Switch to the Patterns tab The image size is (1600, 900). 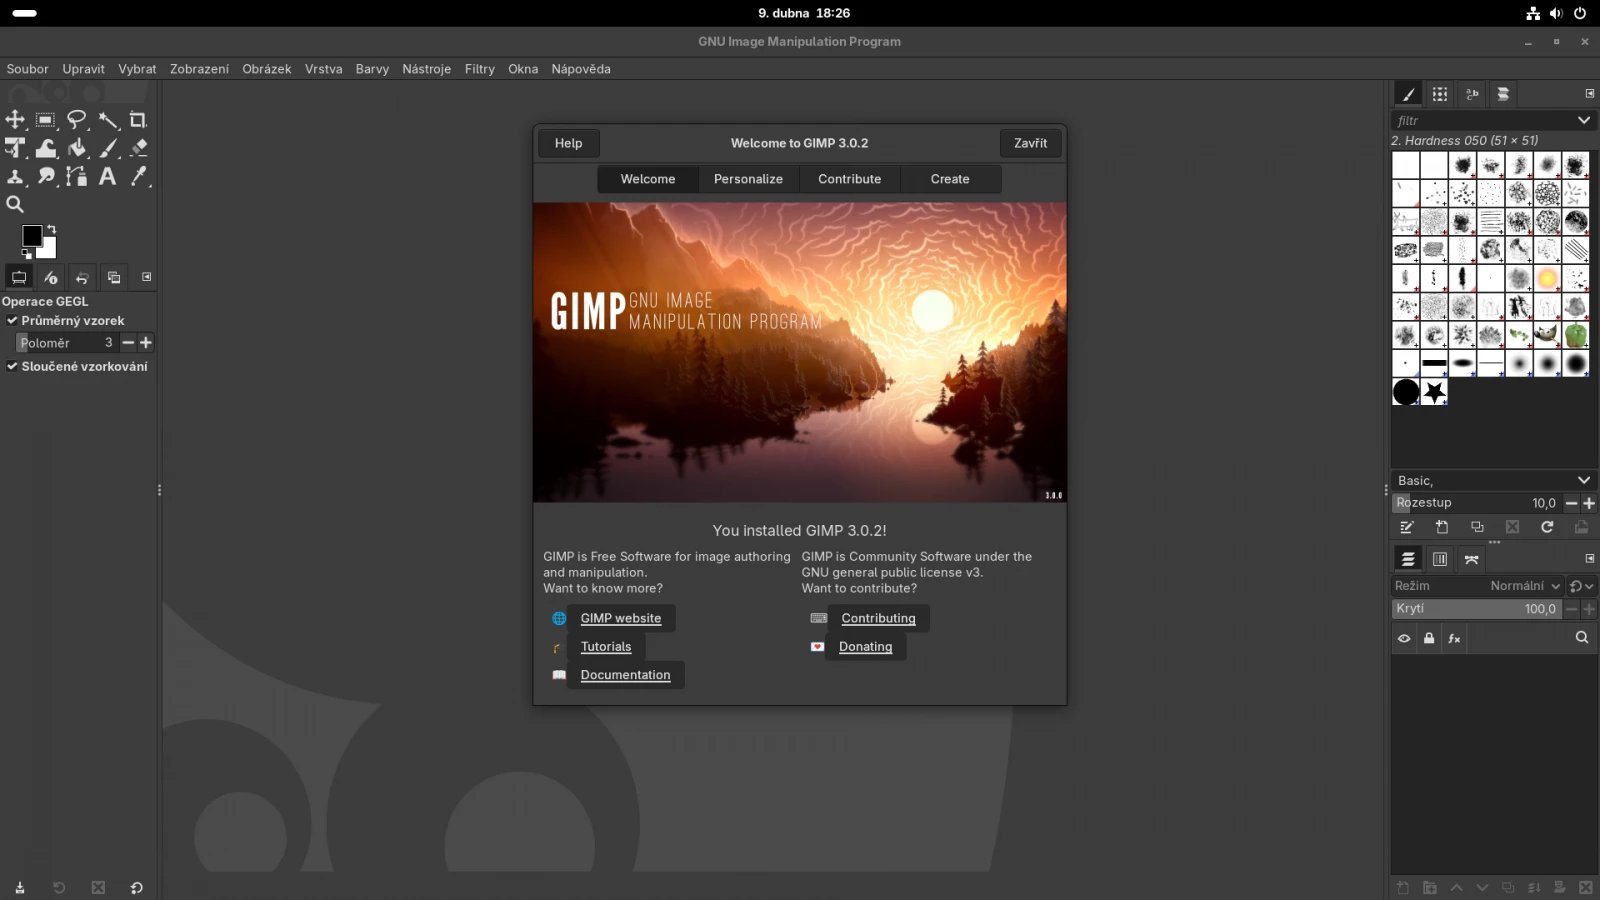(x=1440, y=94)
